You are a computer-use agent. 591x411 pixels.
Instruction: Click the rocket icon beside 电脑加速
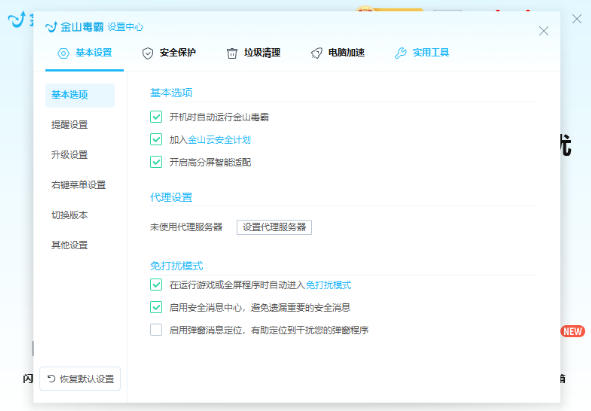(317, 53)
